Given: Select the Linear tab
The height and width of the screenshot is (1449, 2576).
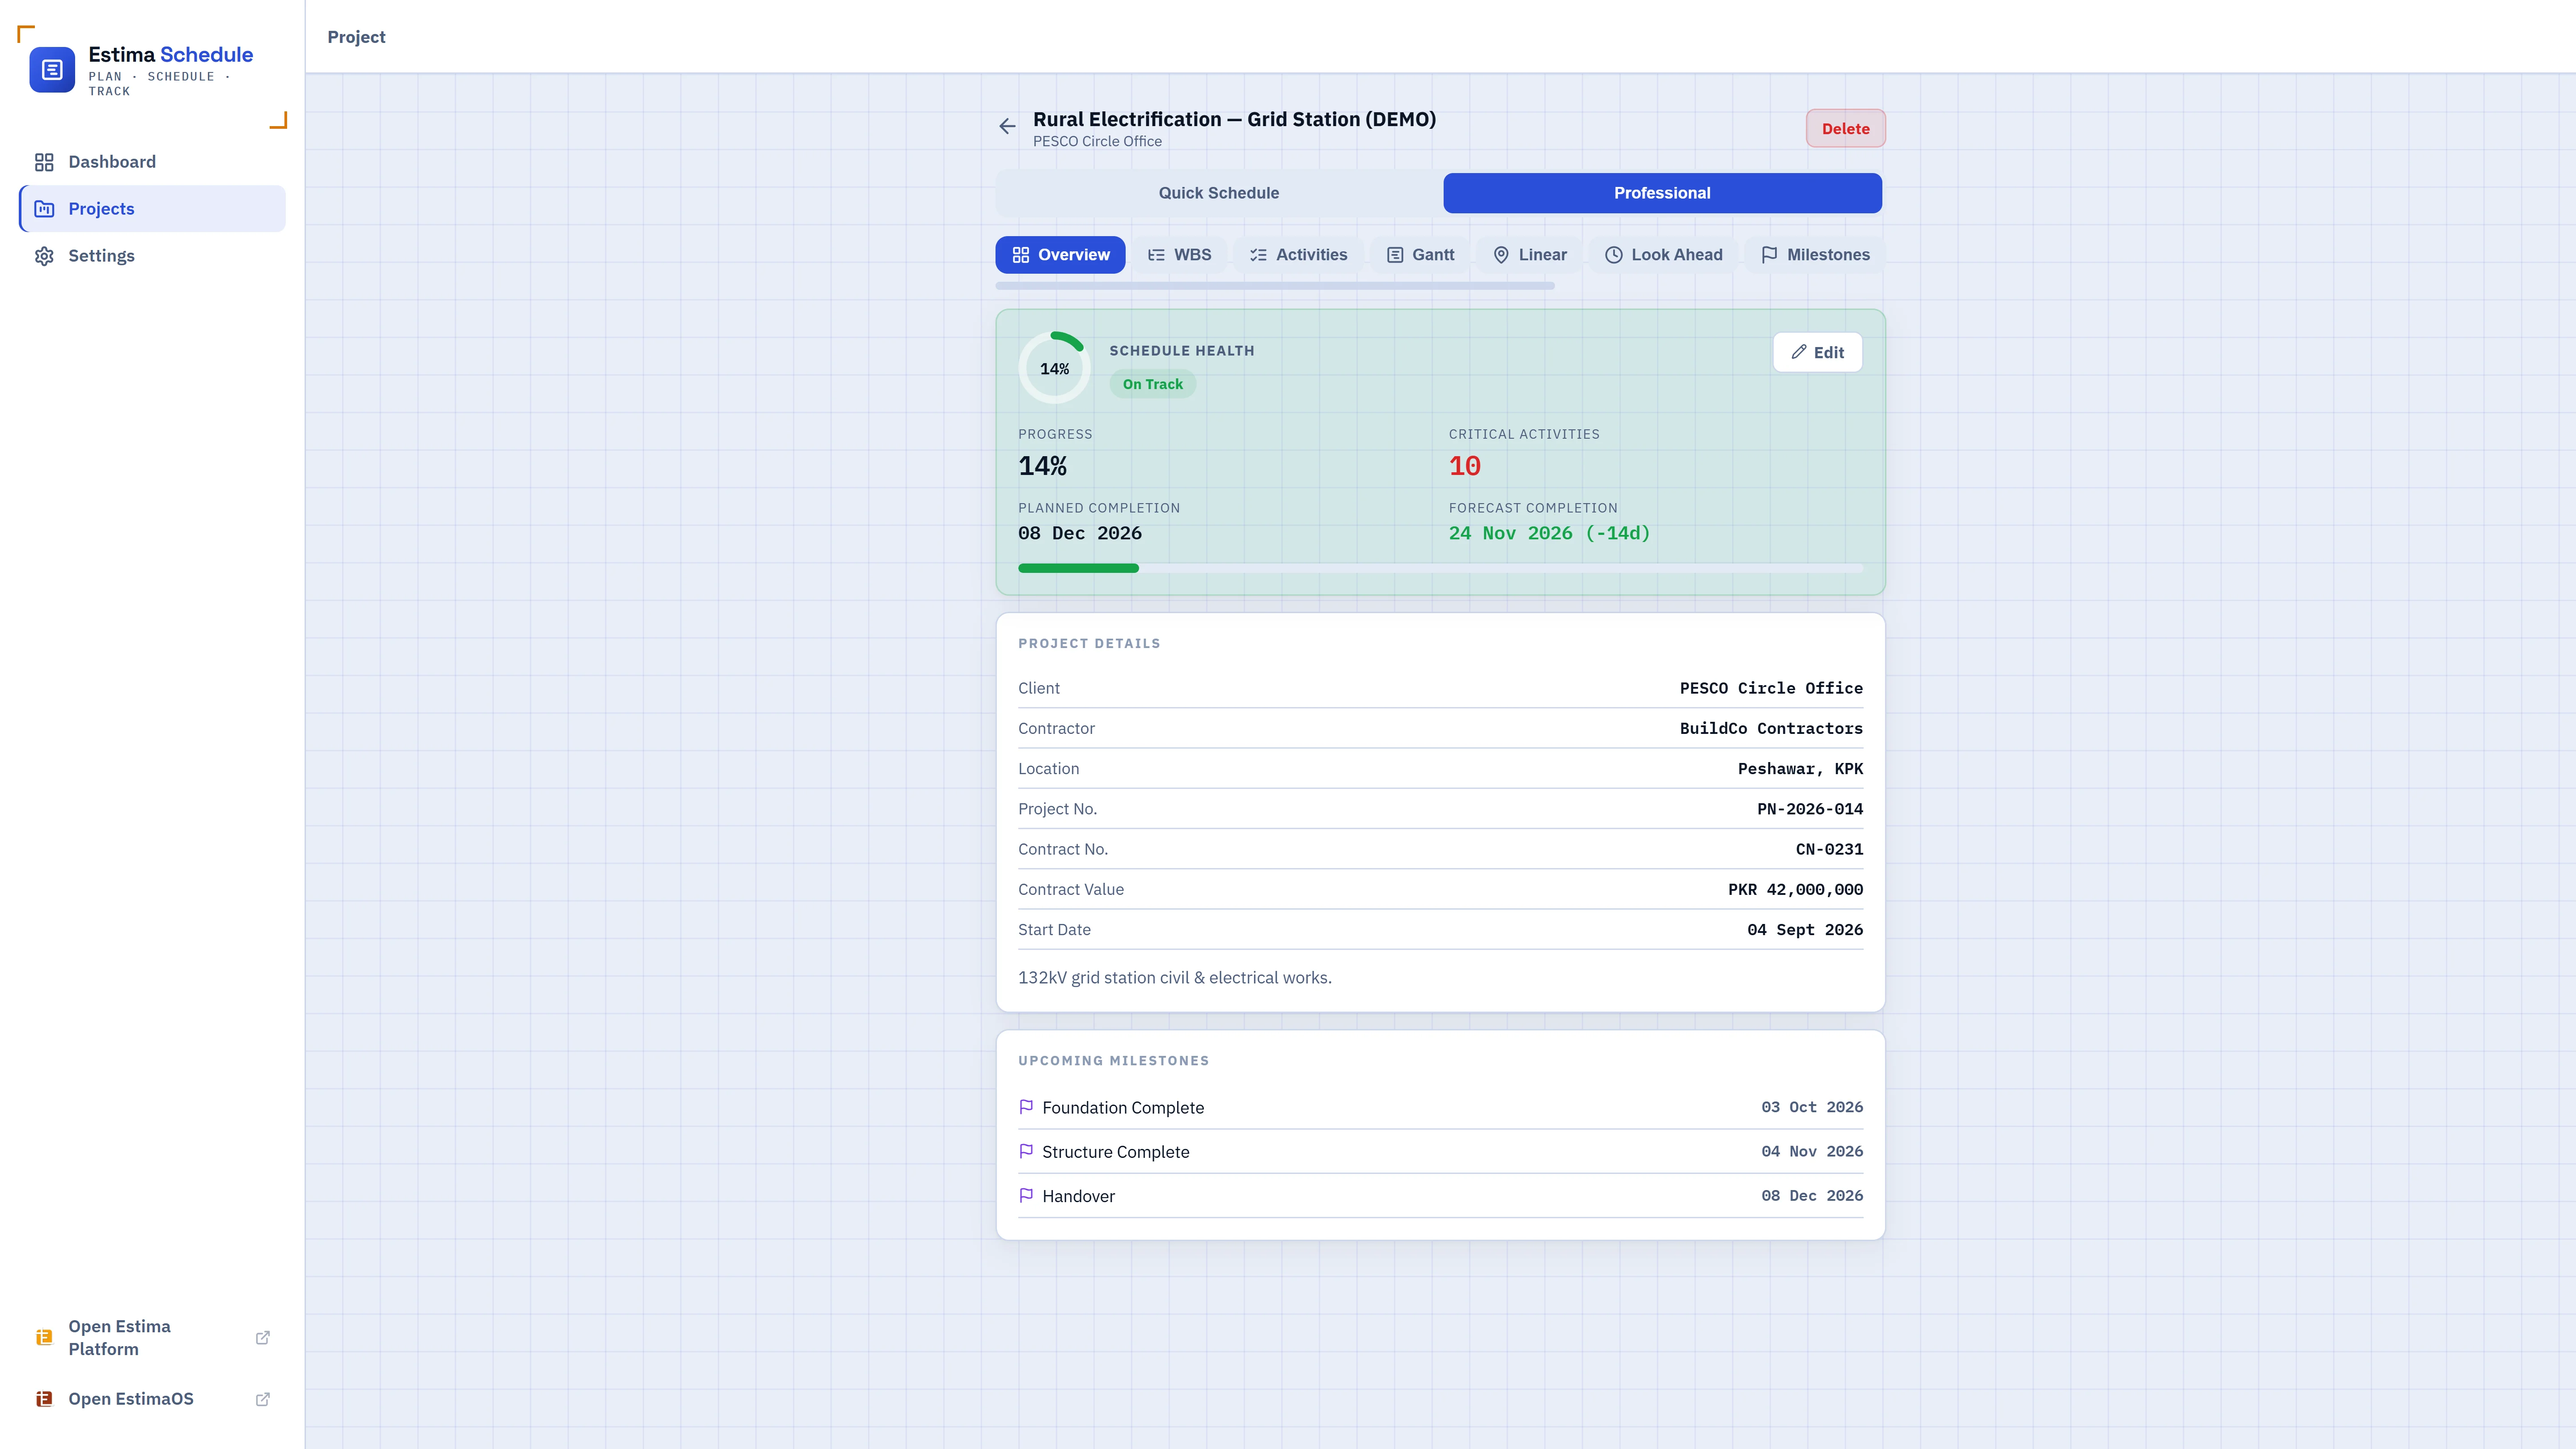Looking at the screenshot, I should (1529, 255).
